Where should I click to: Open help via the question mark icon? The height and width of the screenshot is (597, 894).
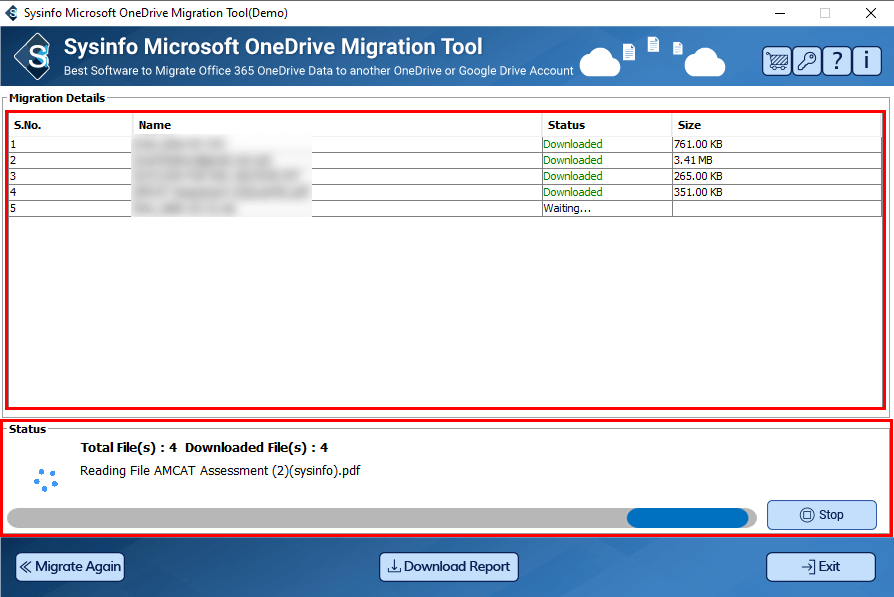click(x=836, y=61)
